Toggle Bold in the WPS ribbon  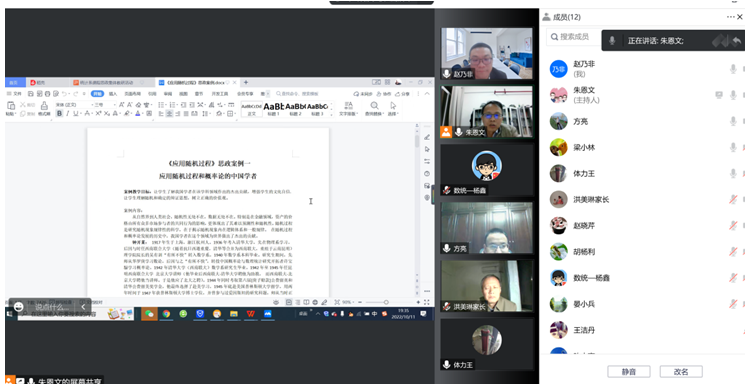pyautogui.click(x=60, y=114)
